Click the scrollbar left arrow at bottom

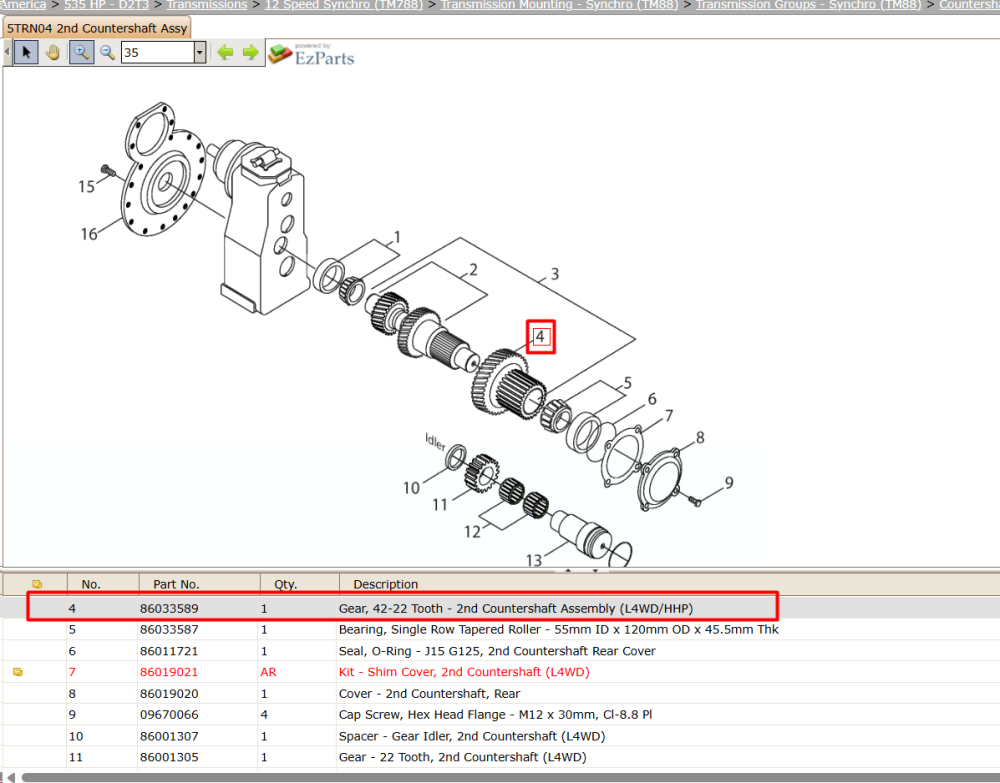pyautogui.click(x=11, y=778)
